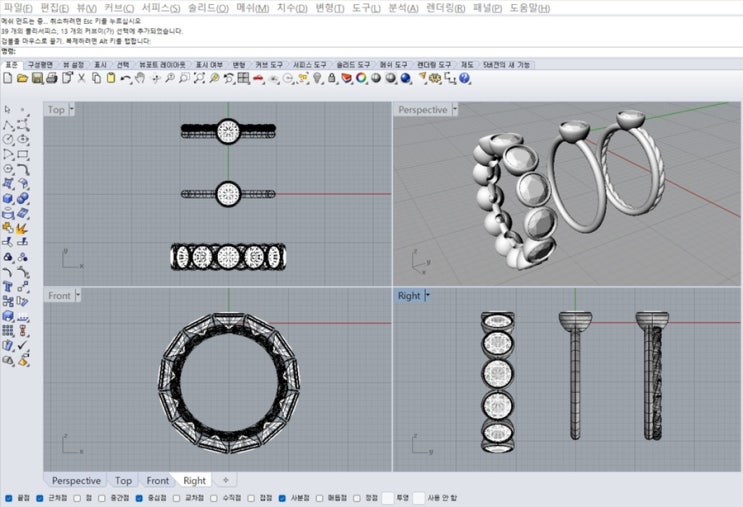Click the red car named-view icon
The image size is (743, 507).
(258, 78)
